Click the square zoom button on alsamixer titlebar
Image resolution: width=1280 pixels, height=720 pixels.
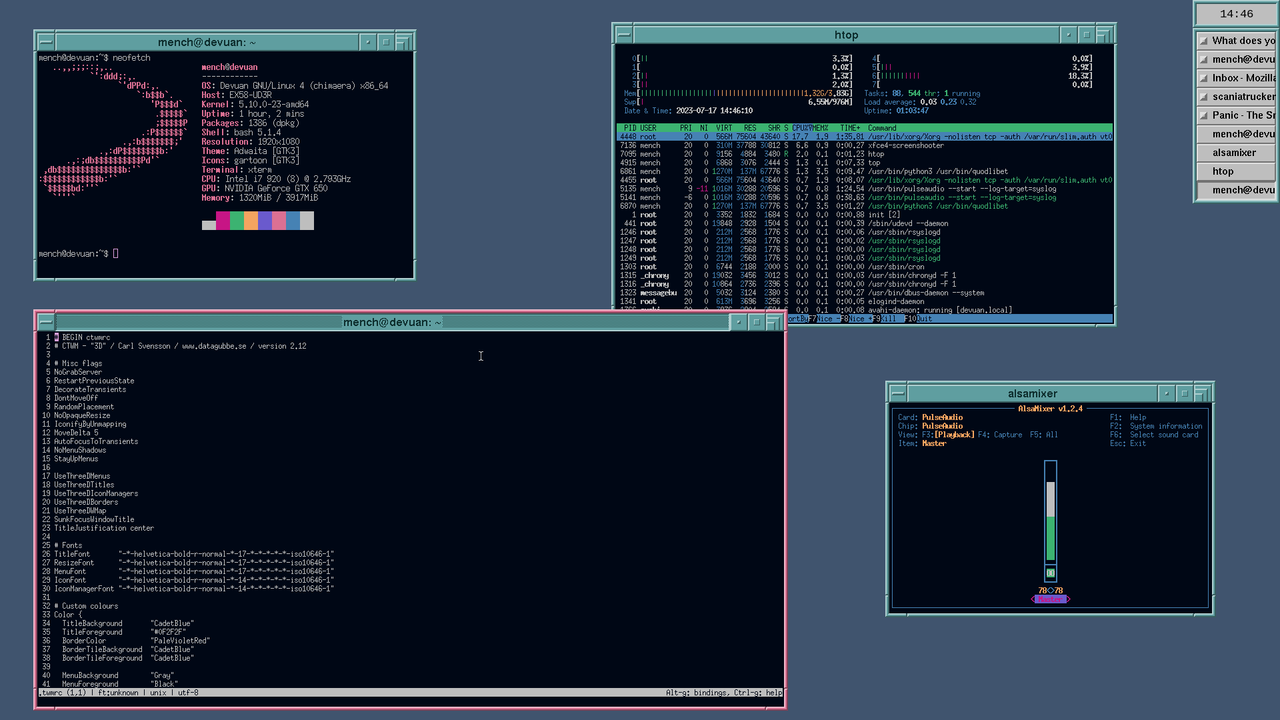tap(1183, 393)
